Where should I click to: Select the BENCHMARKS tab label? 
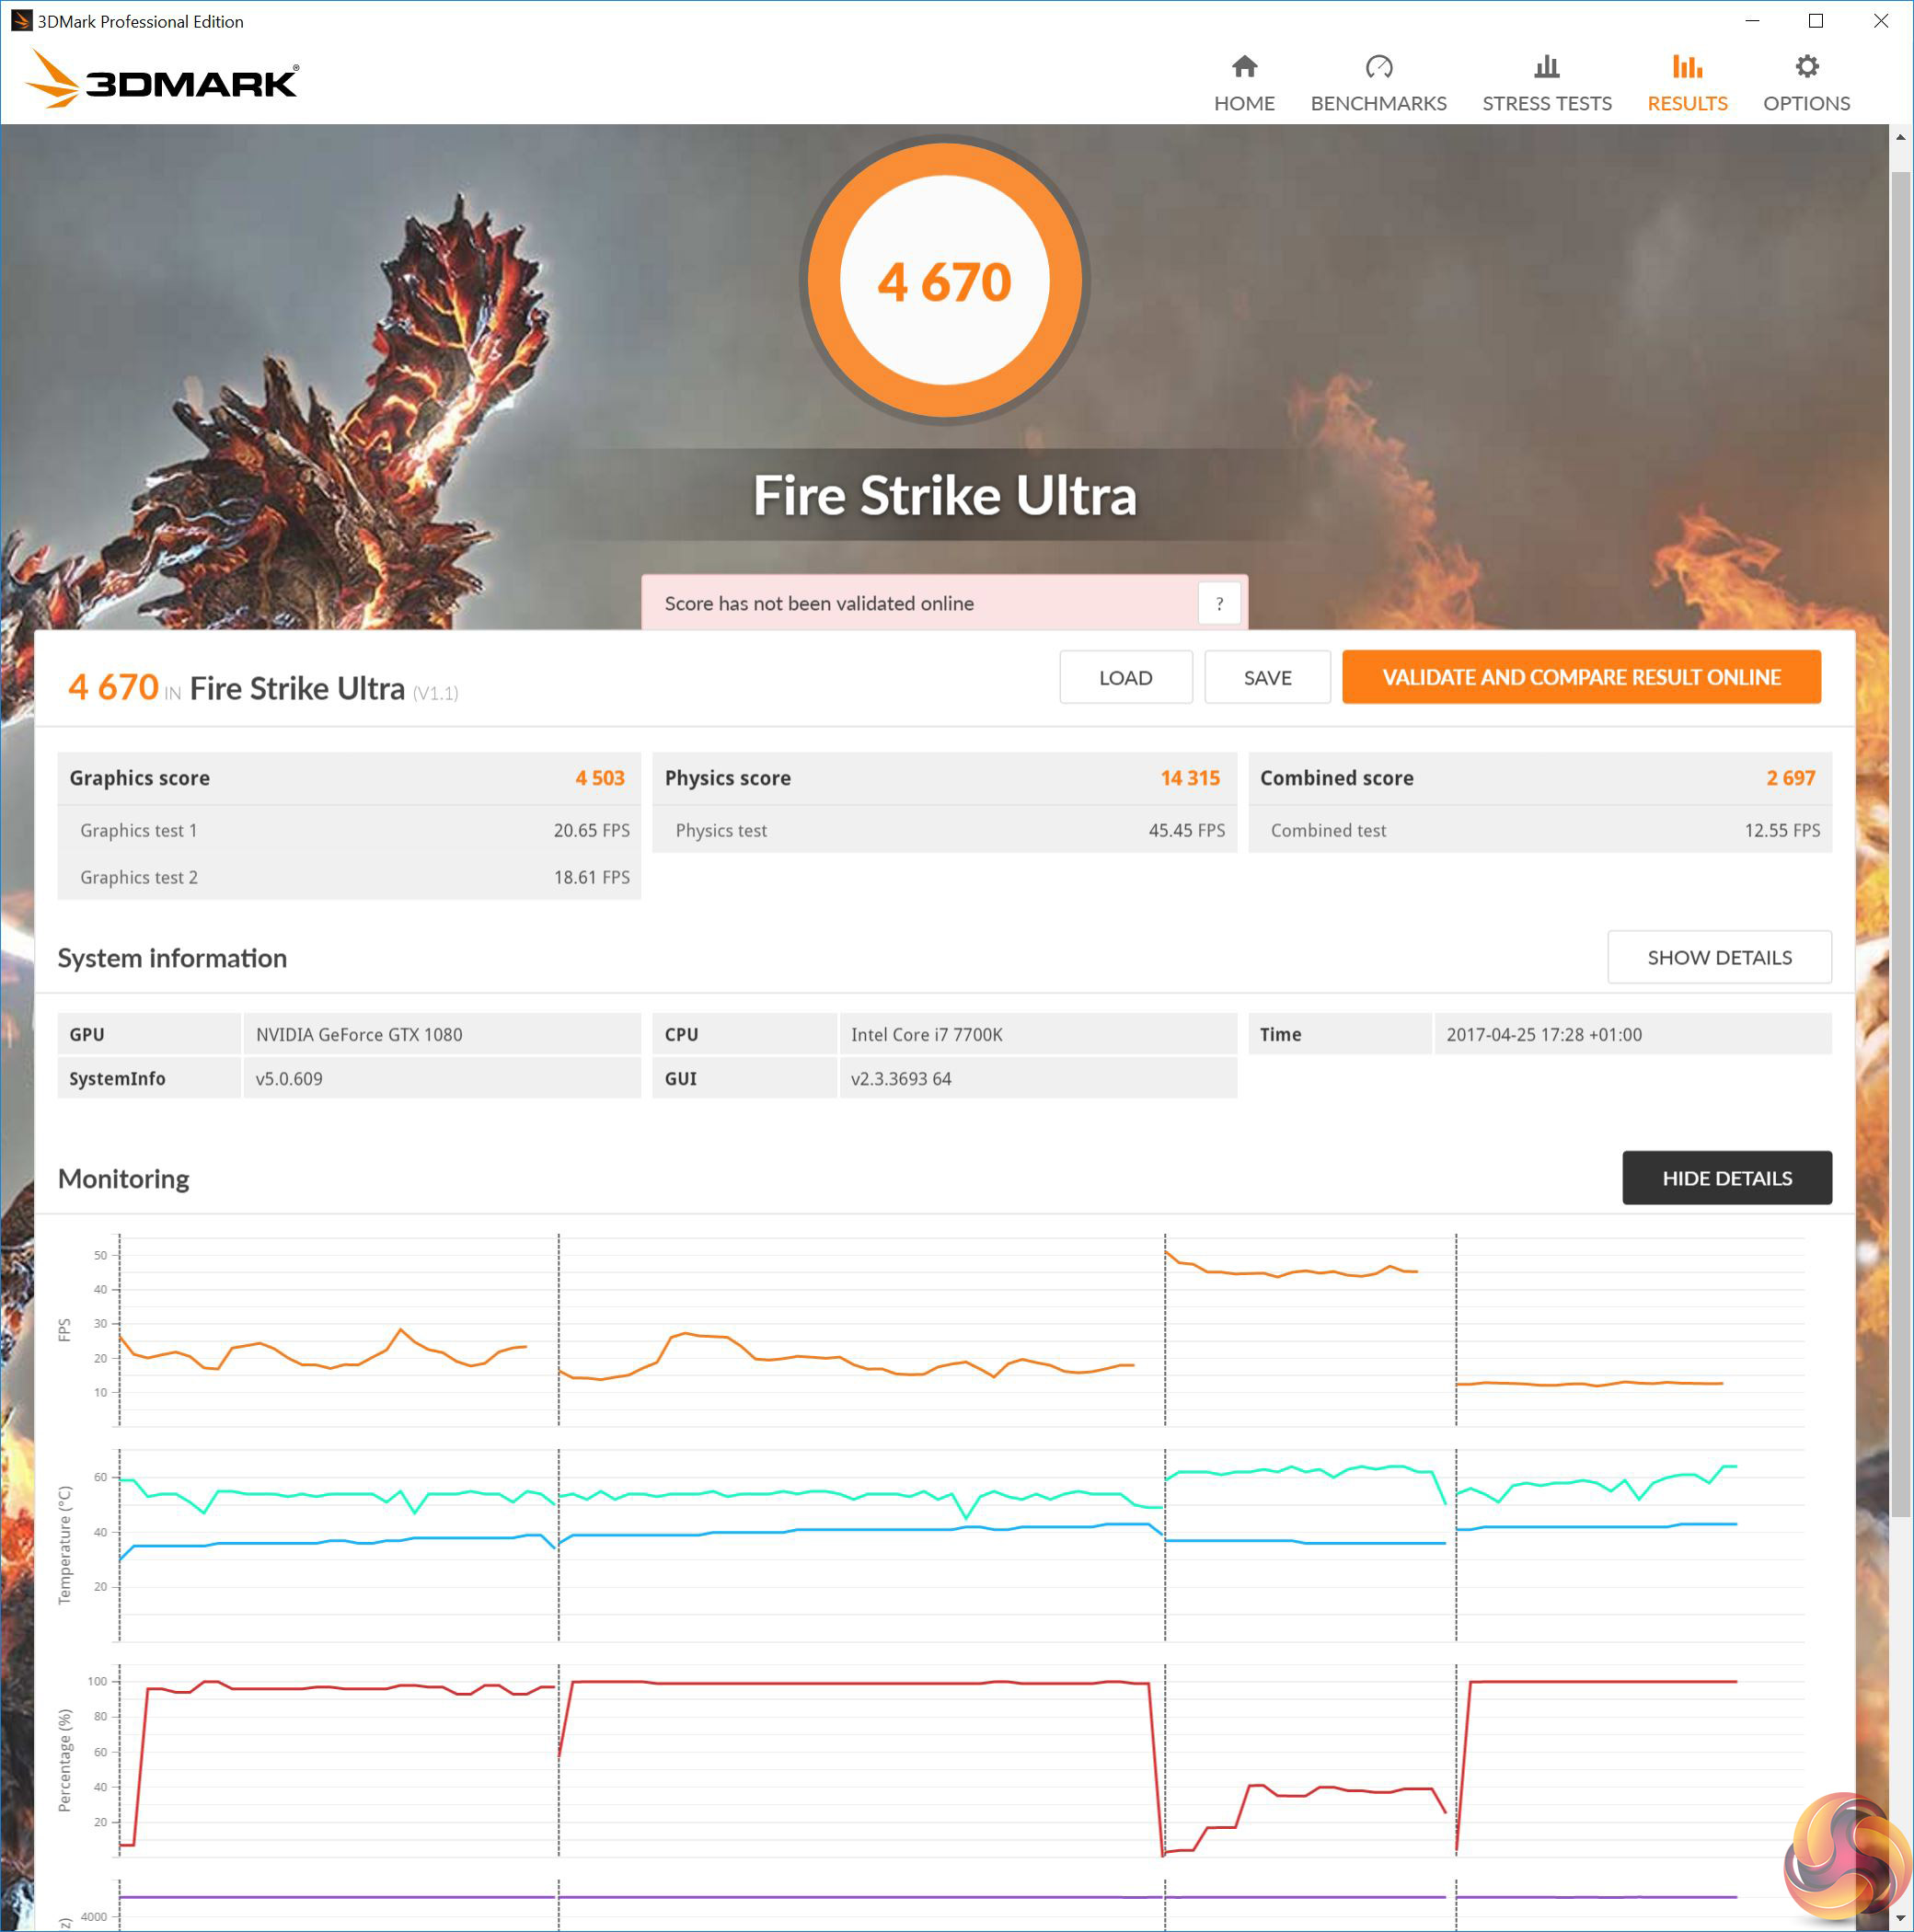[x=1378, y=104]
